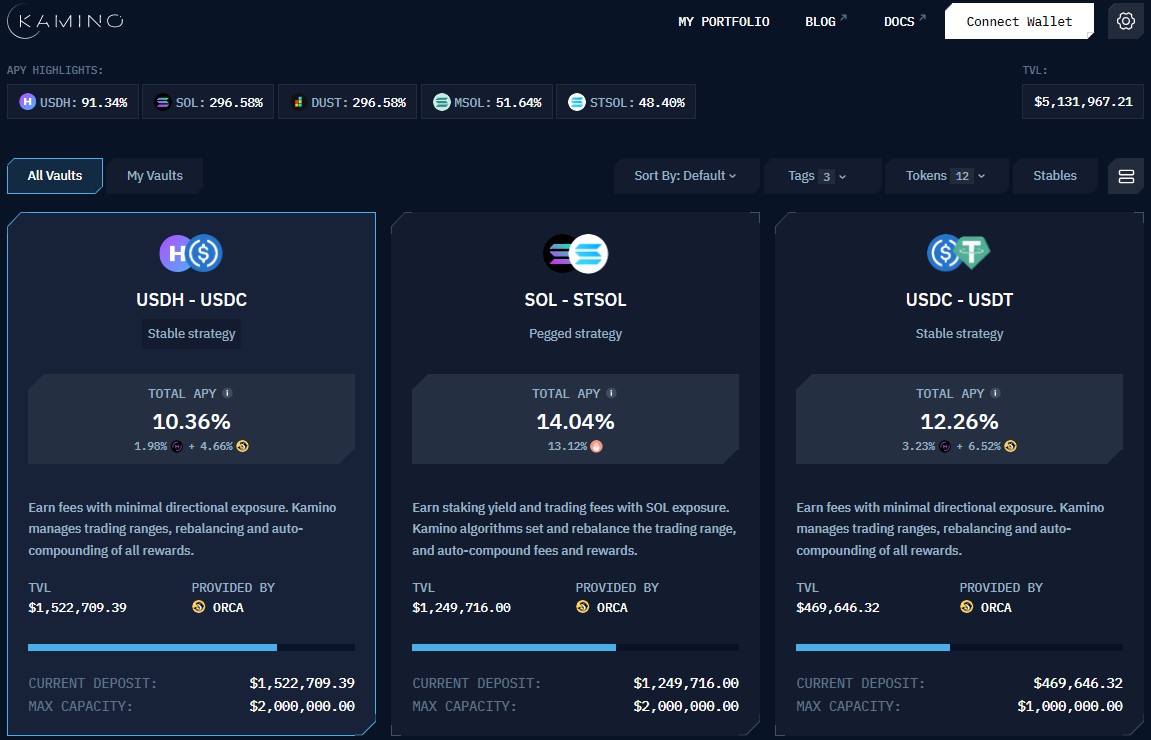Click the Stable strategy tag on USDH-USDC card
The image size is (1151, 740).
point(192,333)
